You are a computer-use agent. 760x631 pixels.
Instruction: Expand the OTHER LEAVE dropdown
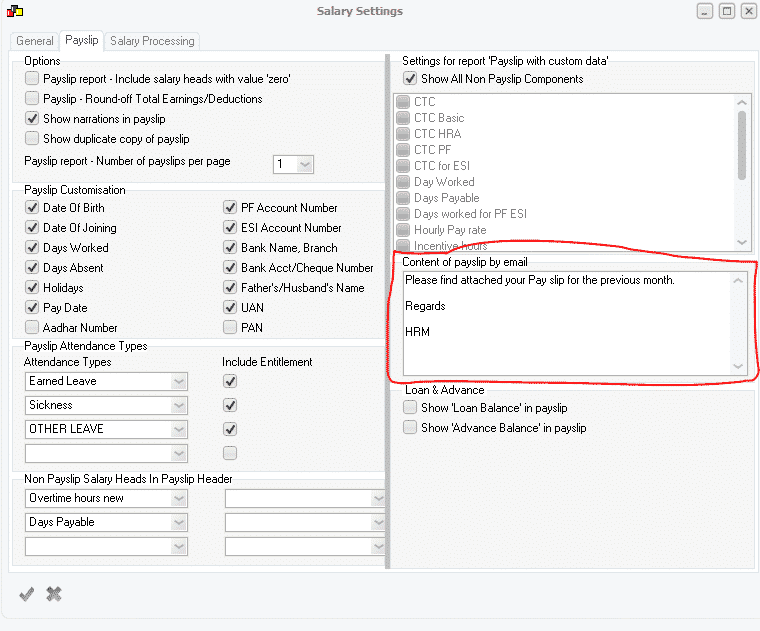[x=179, y=429]
